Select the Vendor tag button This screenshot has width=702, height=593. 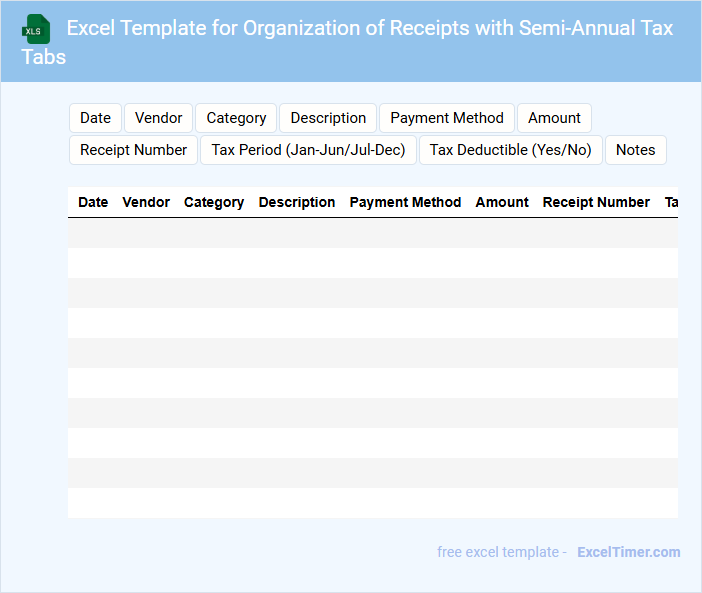tap(158, 118)
